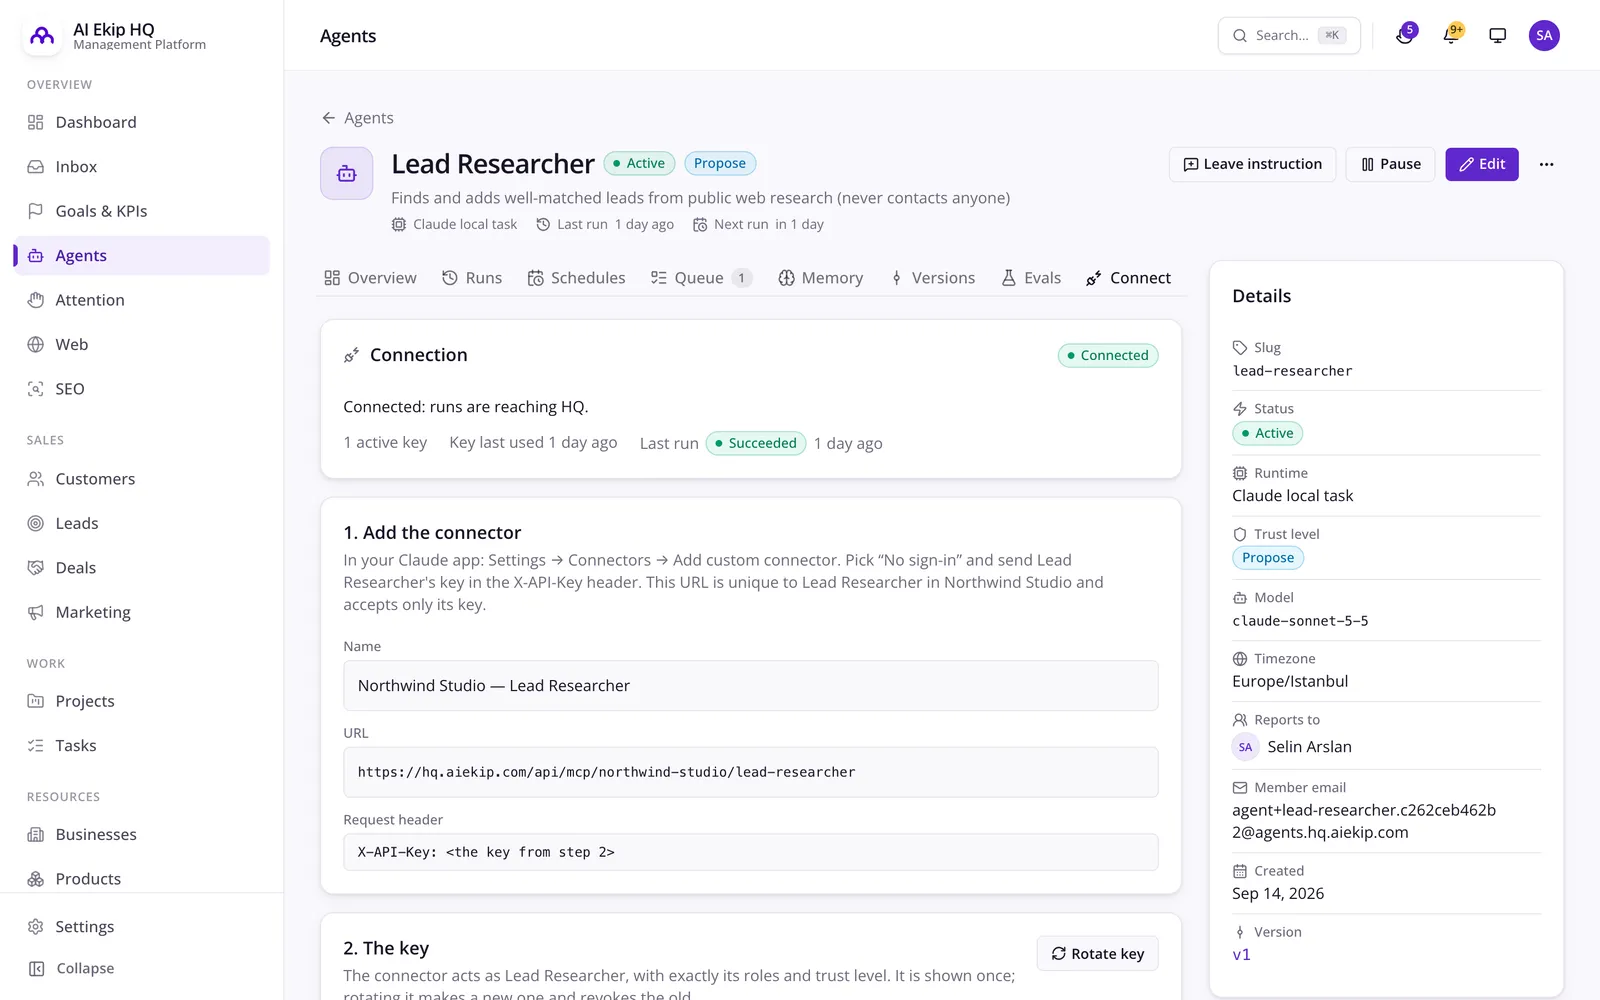This screenshot has width=1600, height=1000.
Task: Open the Schedules tab
Action: [577, 278]
